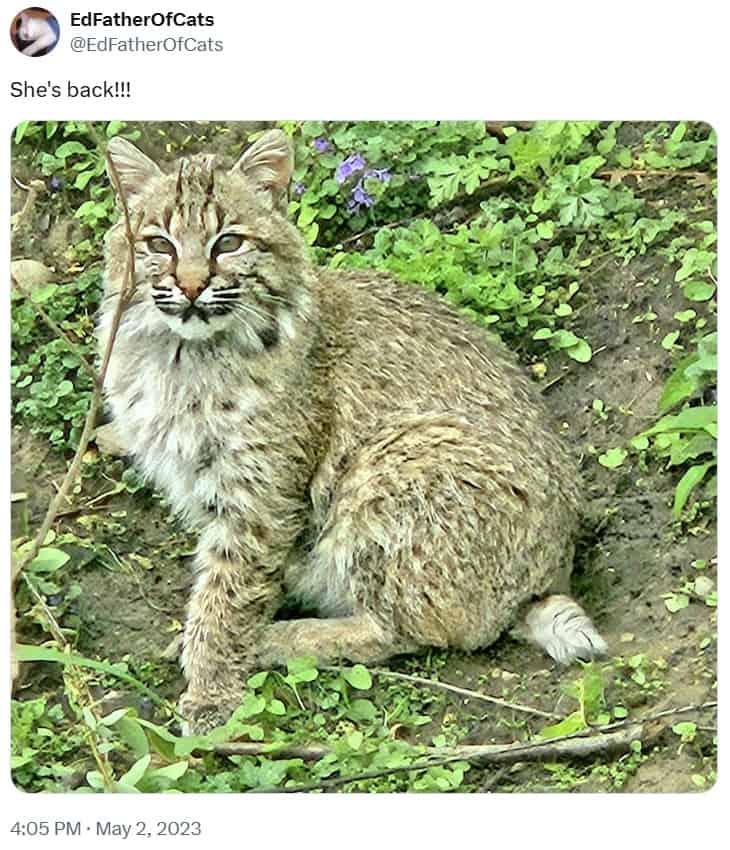Click the 4:05 PM timestamp

pyautogui.click(x=46, y=829)
